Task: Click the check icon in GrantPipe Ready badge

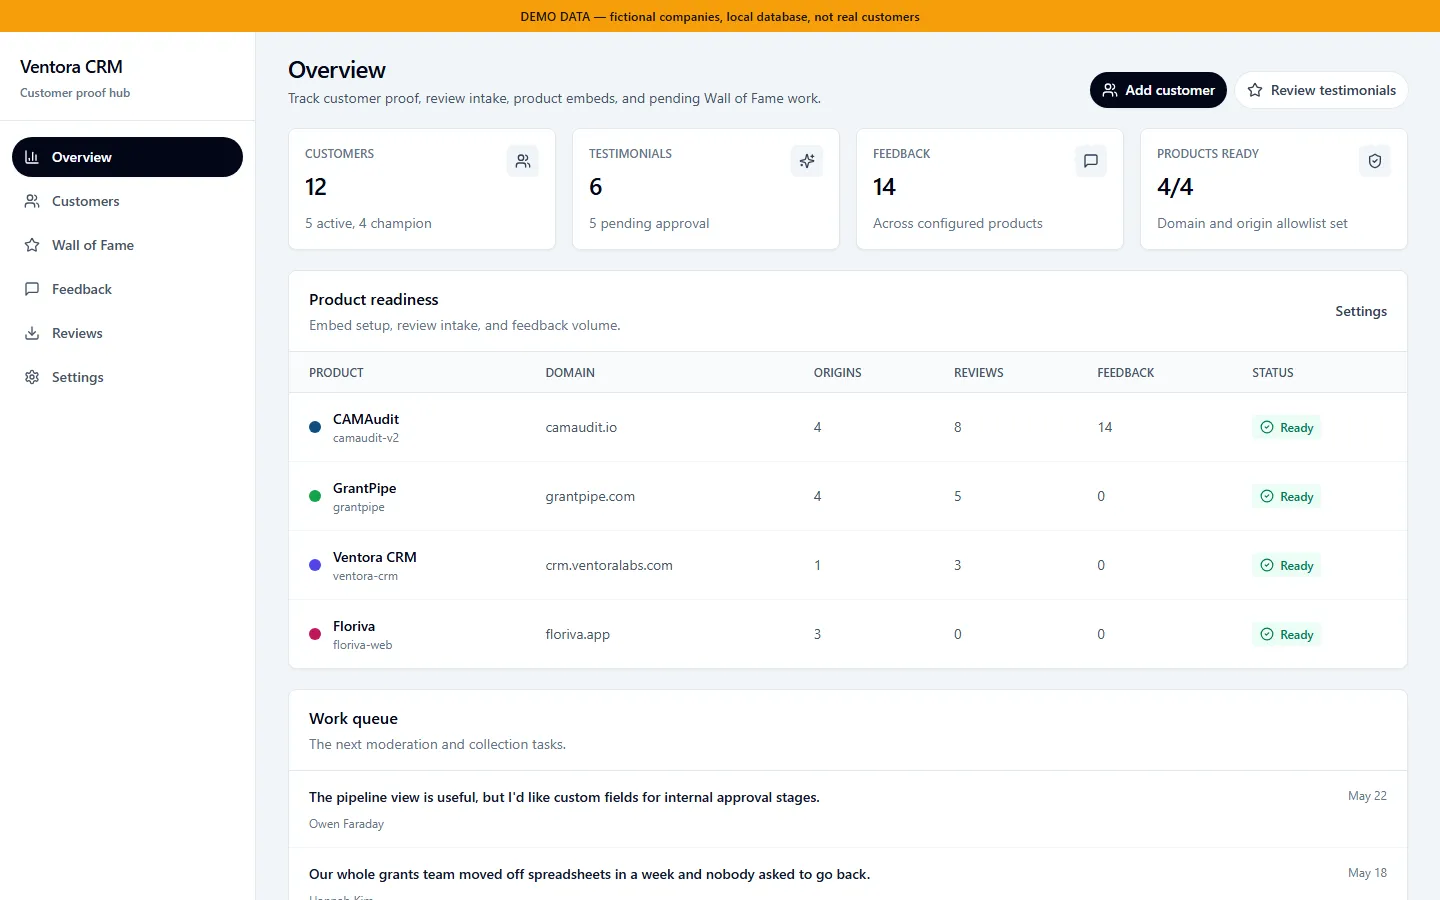Action: click(1267, 496)
